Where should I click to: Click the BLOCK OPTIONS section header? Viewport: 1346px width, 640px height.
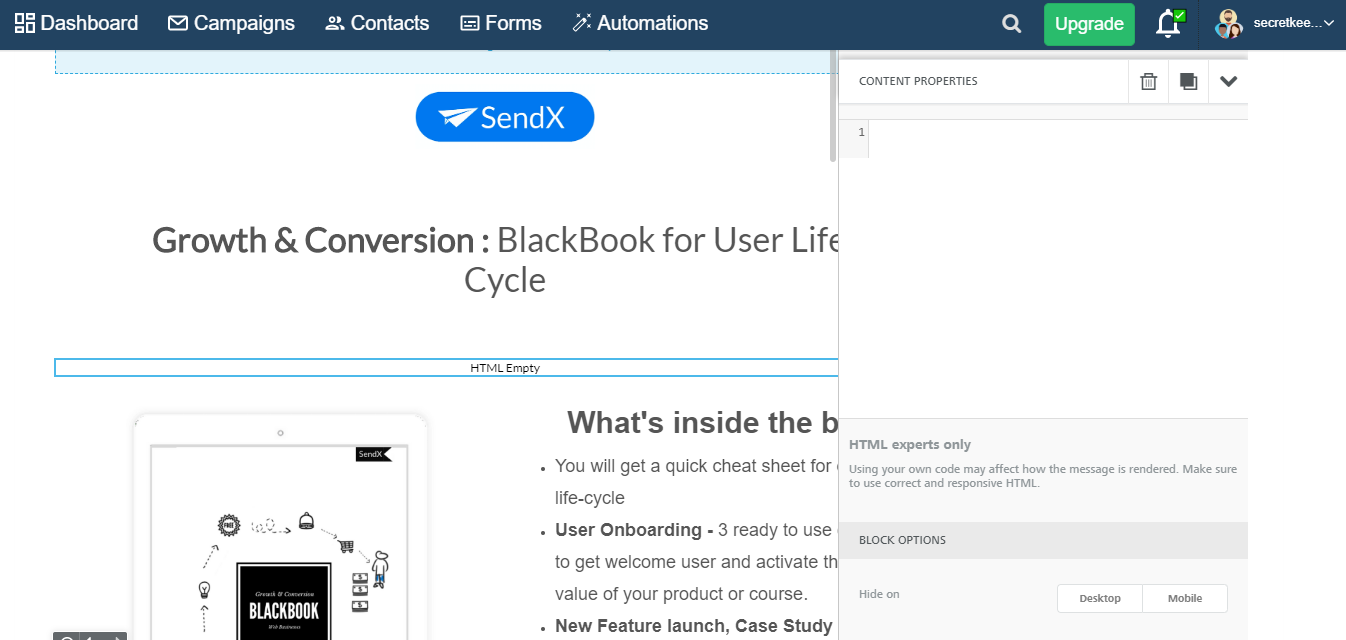pyautogui.click(x=1043, y=540)
